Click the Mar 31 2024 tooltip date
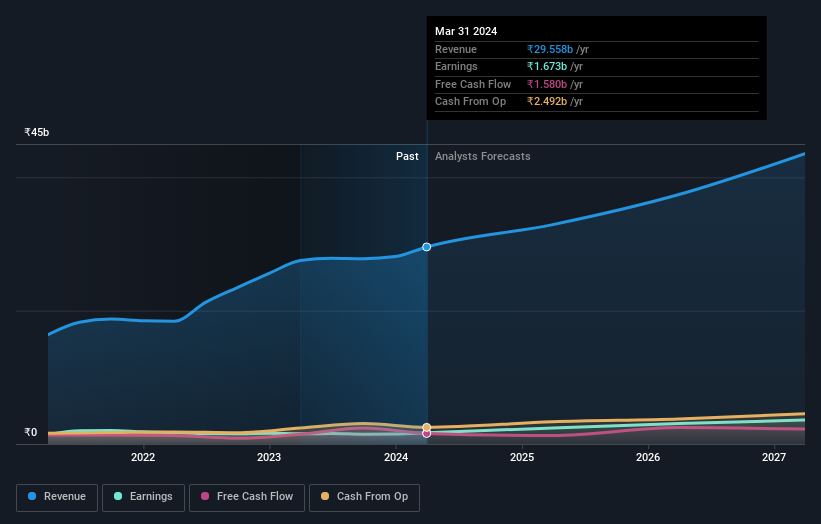Viewport: 821px width, 524px height. 466,31
